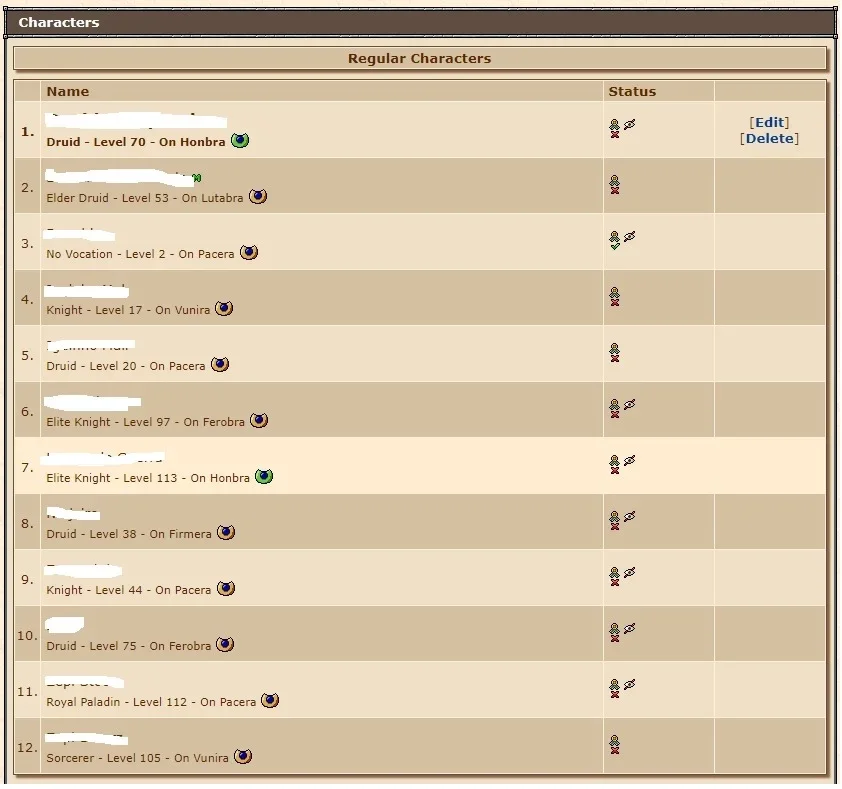The image size is (842, 789).
Task: Click the character status icon in row 7
Action: click(x=614, y=465)
